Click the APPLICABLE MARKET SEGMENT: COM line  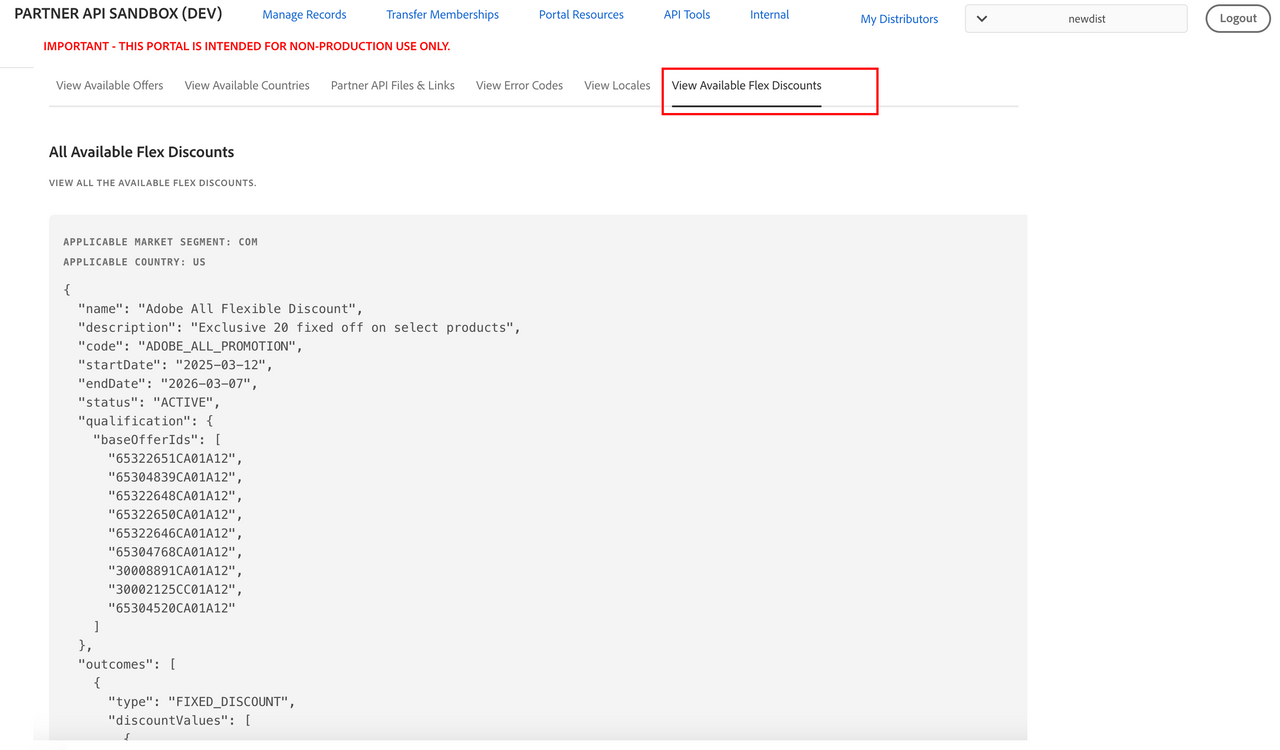coord(160,242)
